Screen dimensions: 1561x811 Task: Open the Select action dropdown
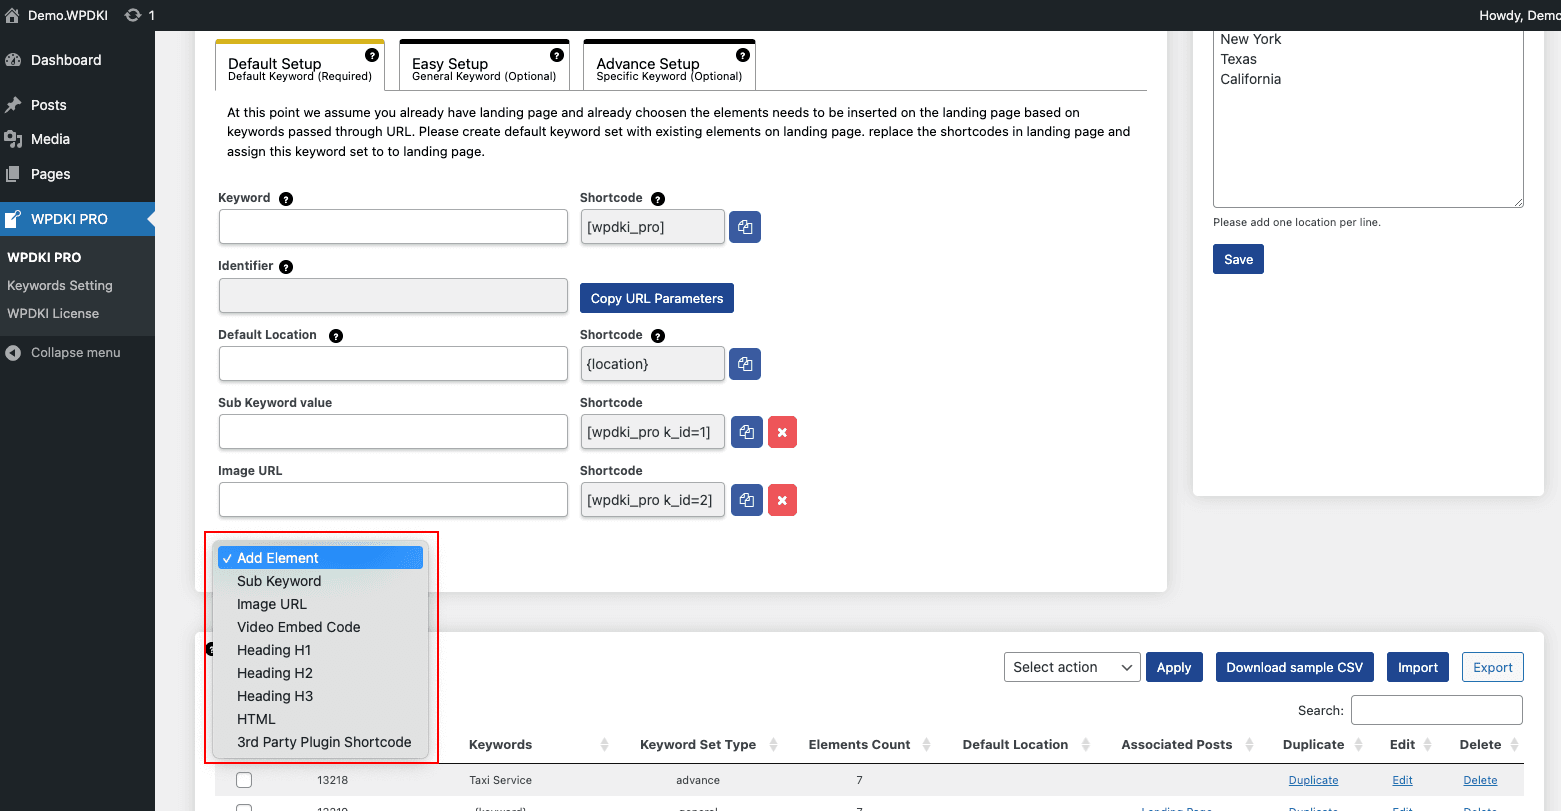pos(1072,667)
